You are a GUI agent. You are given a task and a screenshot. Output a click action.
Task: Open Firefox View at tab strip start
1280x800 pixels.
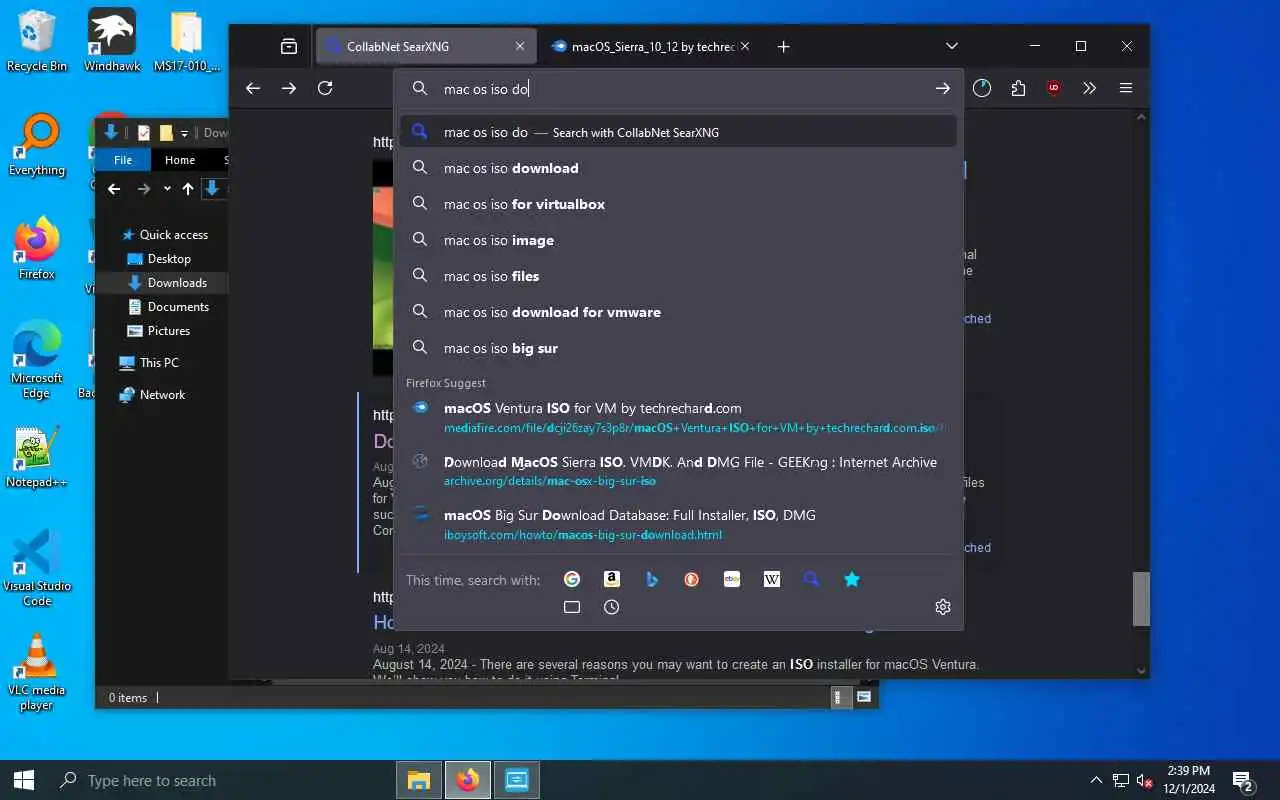point(289,46)
